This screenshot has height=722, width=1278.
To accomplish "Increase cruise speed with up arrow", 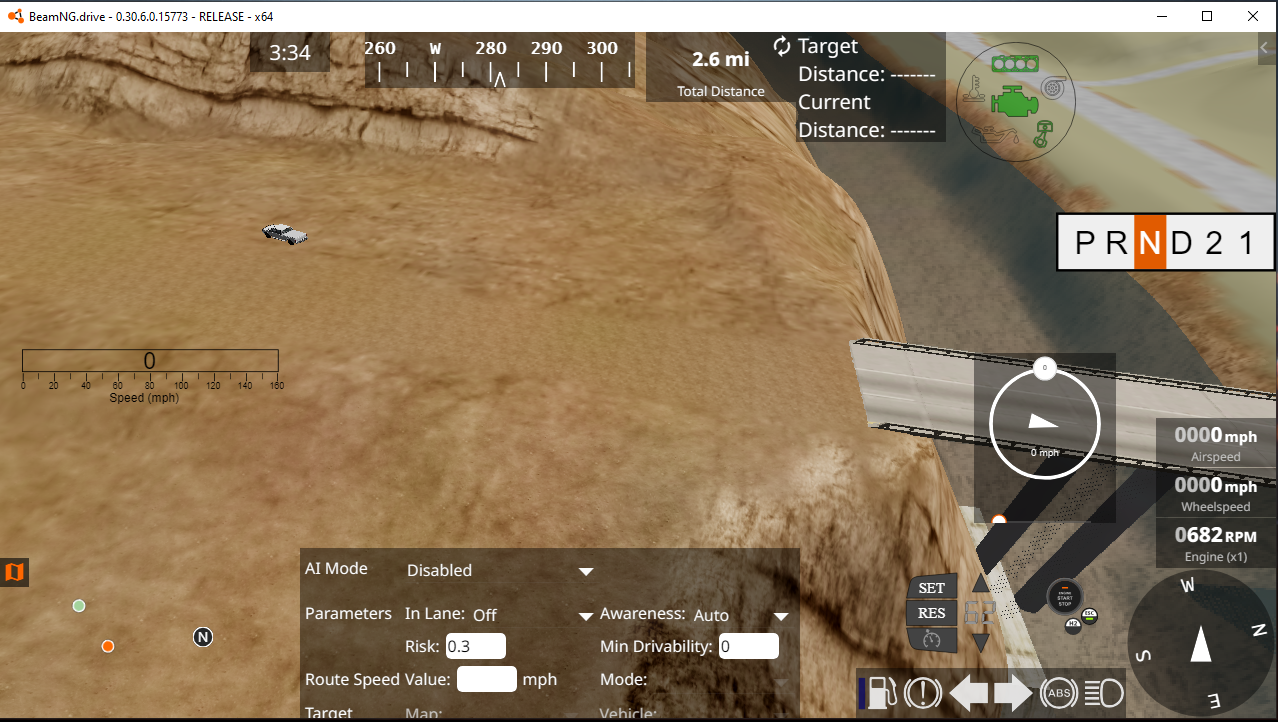I will (x=981, y=583).
